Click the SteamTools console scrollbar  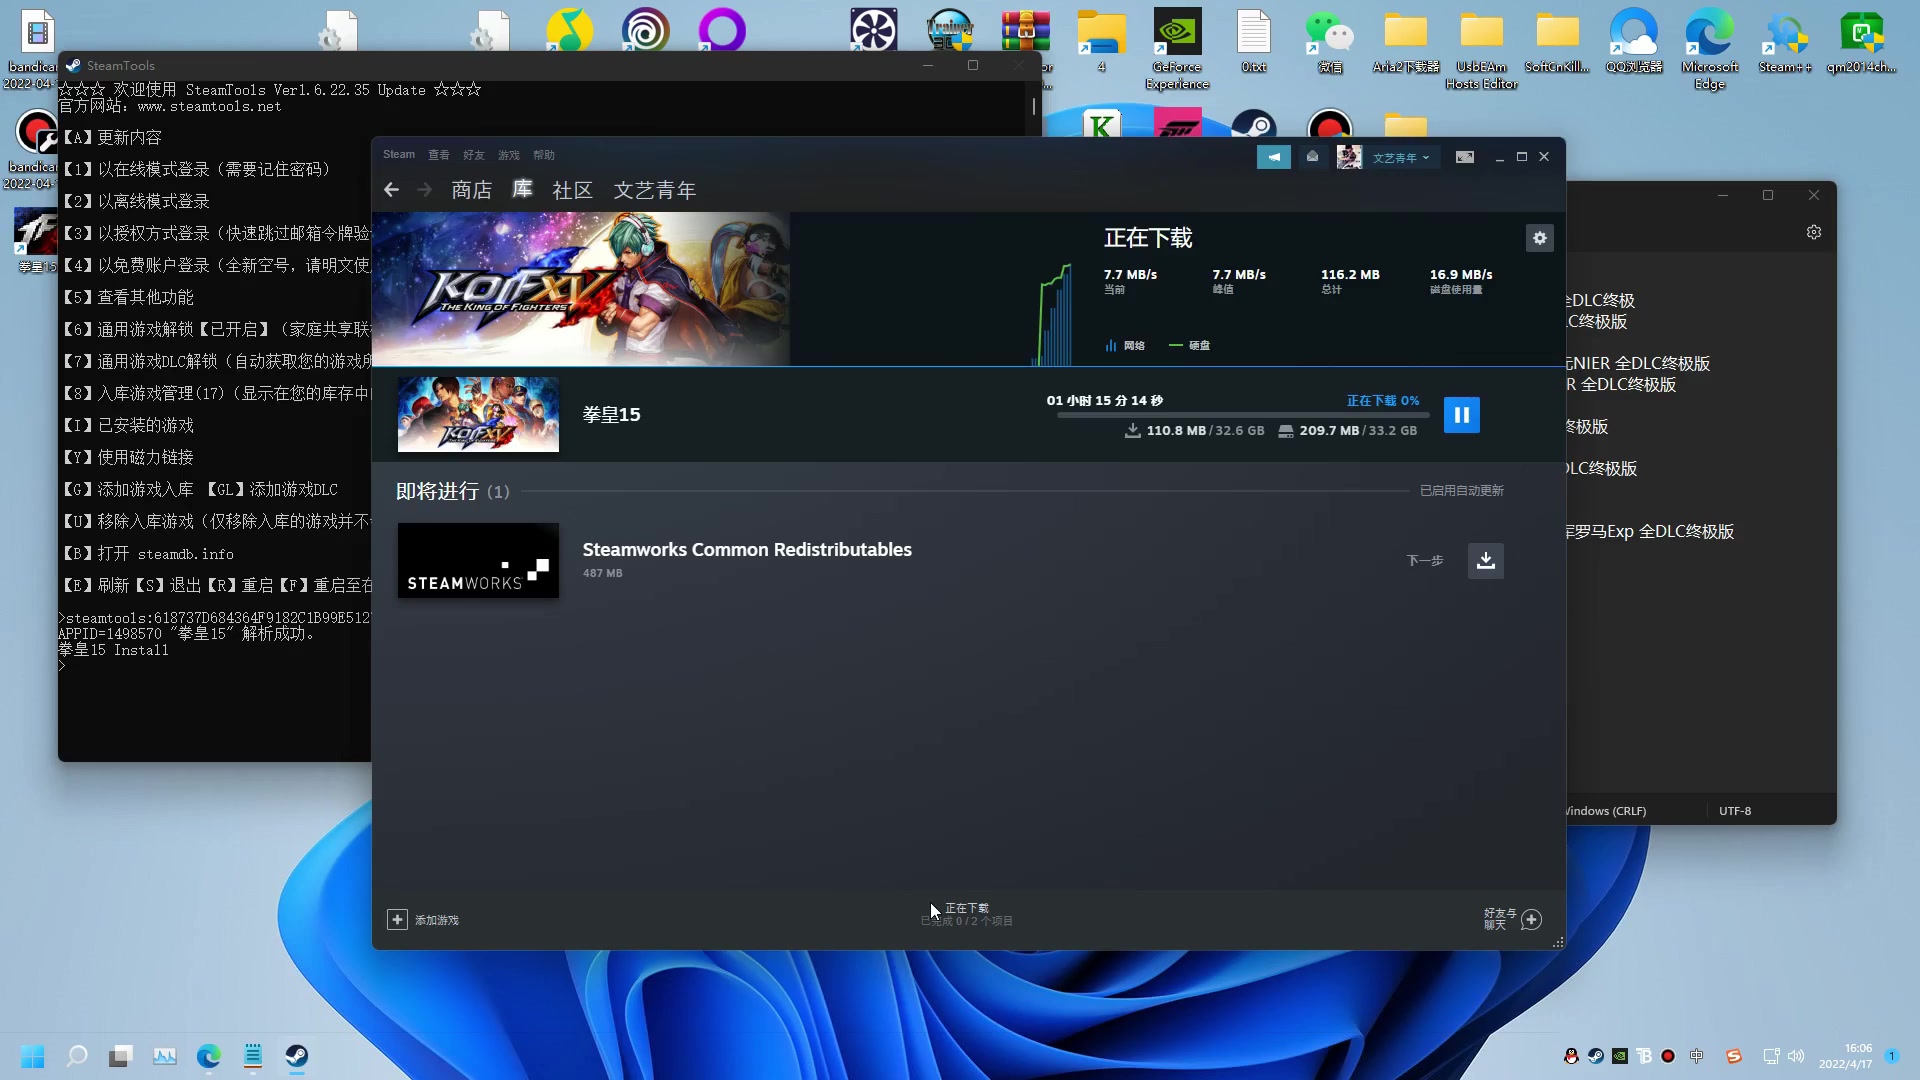click(1034, 106)
